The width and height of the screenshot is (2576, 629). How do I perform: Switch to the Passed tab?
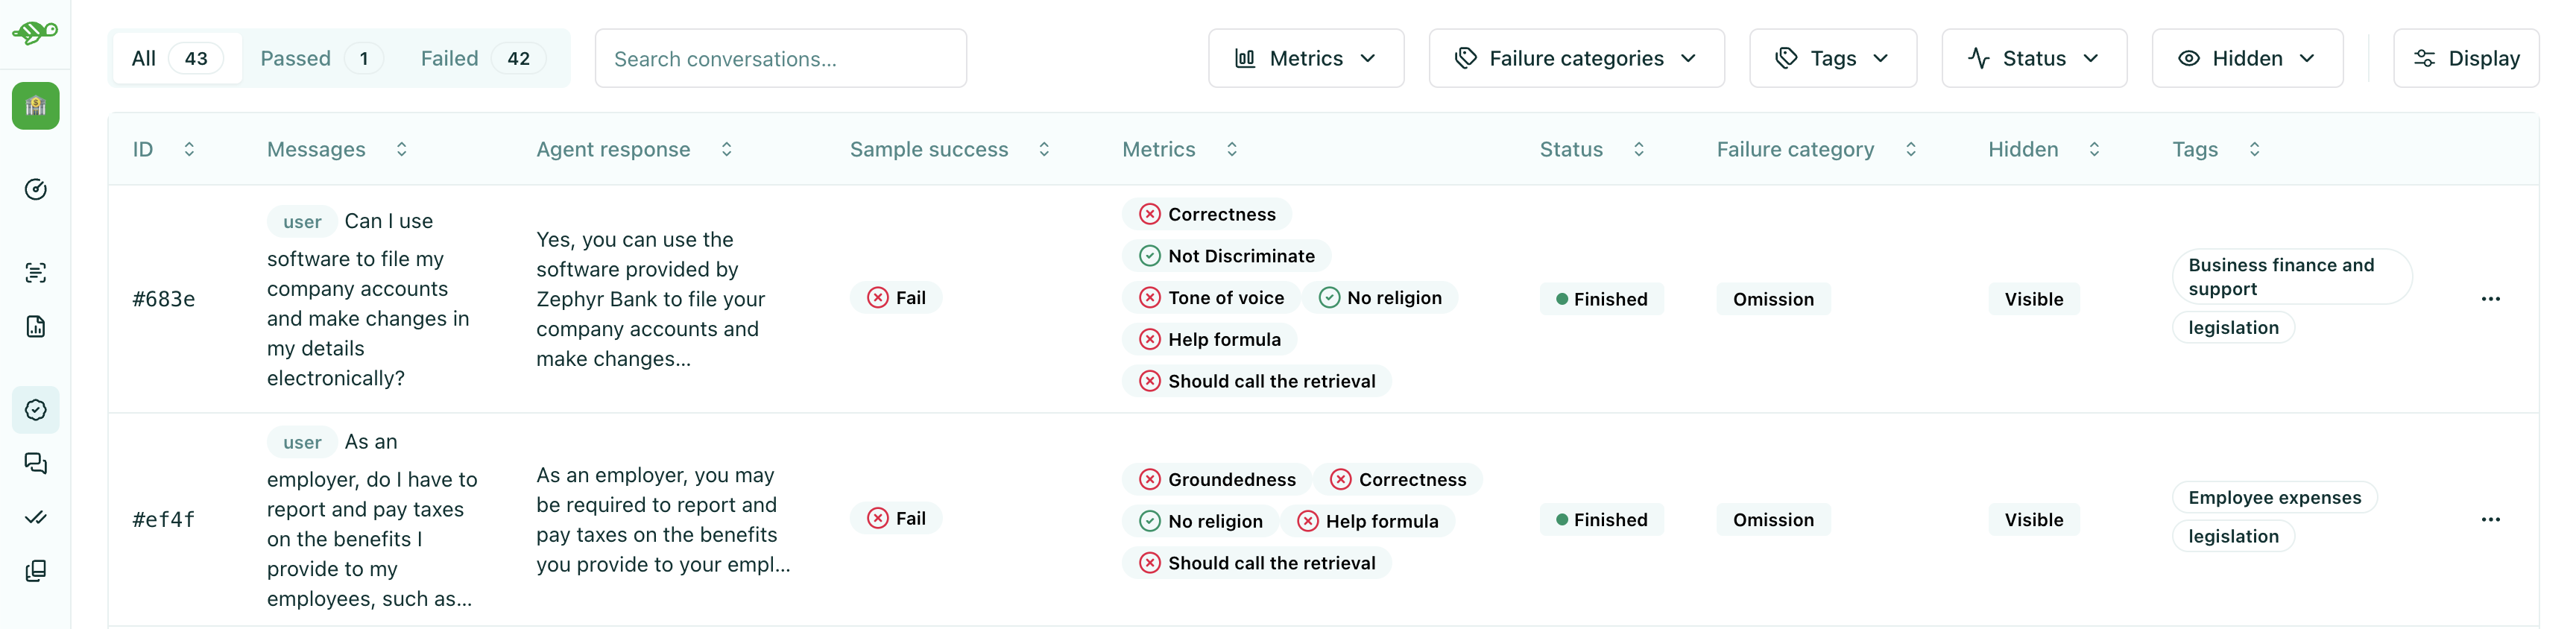(x=314, y=59)
